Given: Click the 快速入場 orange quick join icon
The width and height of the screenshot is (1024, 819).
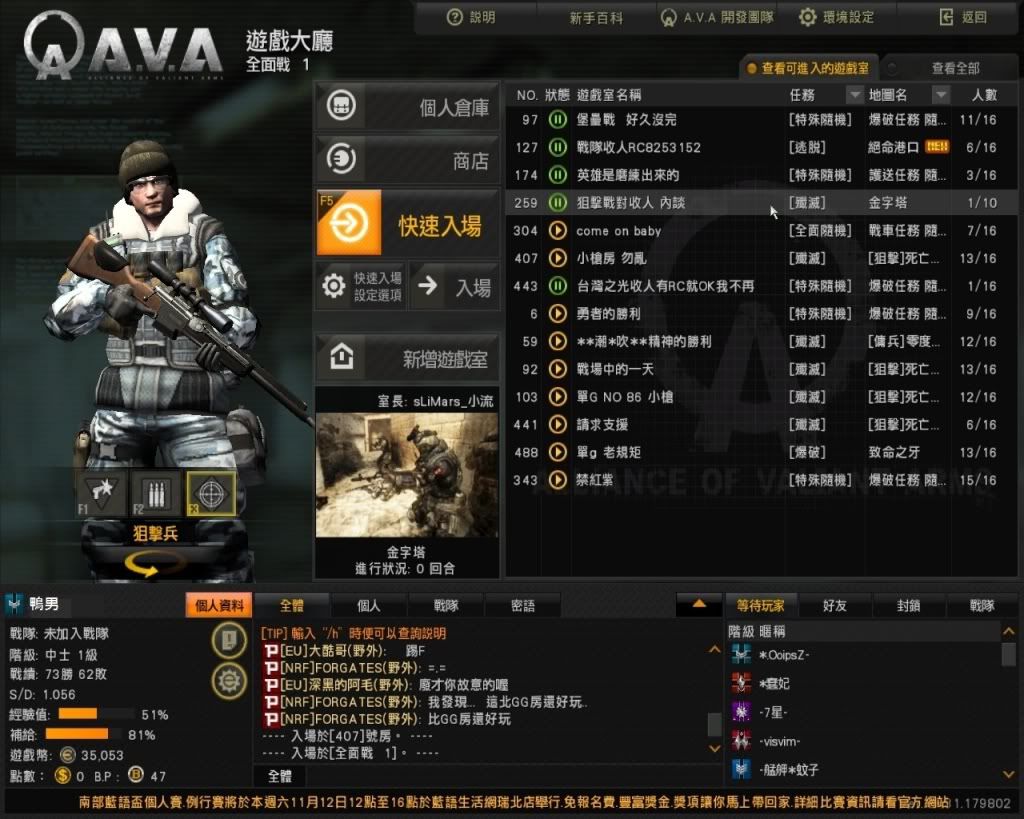Looking at the screenshot, I should point(349,223).
